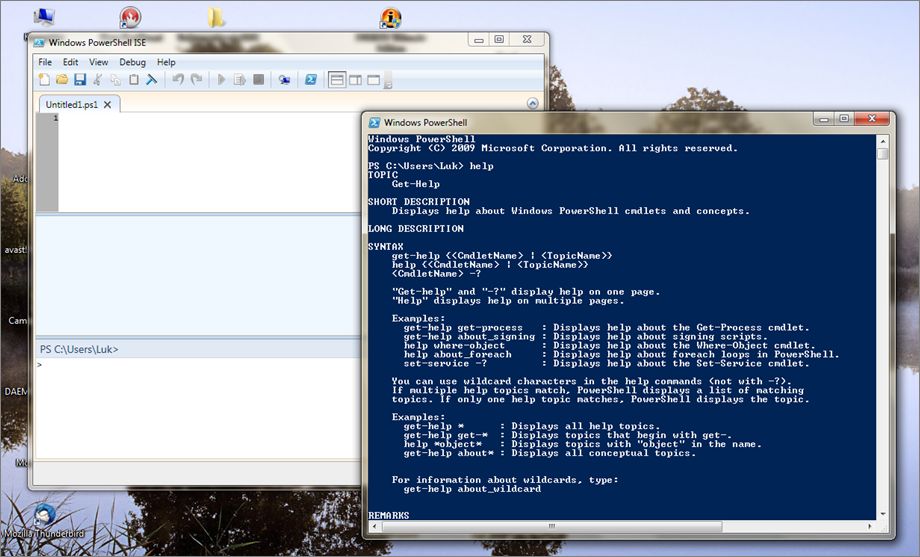Image resolution: width=920 pixels, height=557 pixels.
Task: Open the Edit menu in PowerShell ISE
Action: (x=70, y=62)
